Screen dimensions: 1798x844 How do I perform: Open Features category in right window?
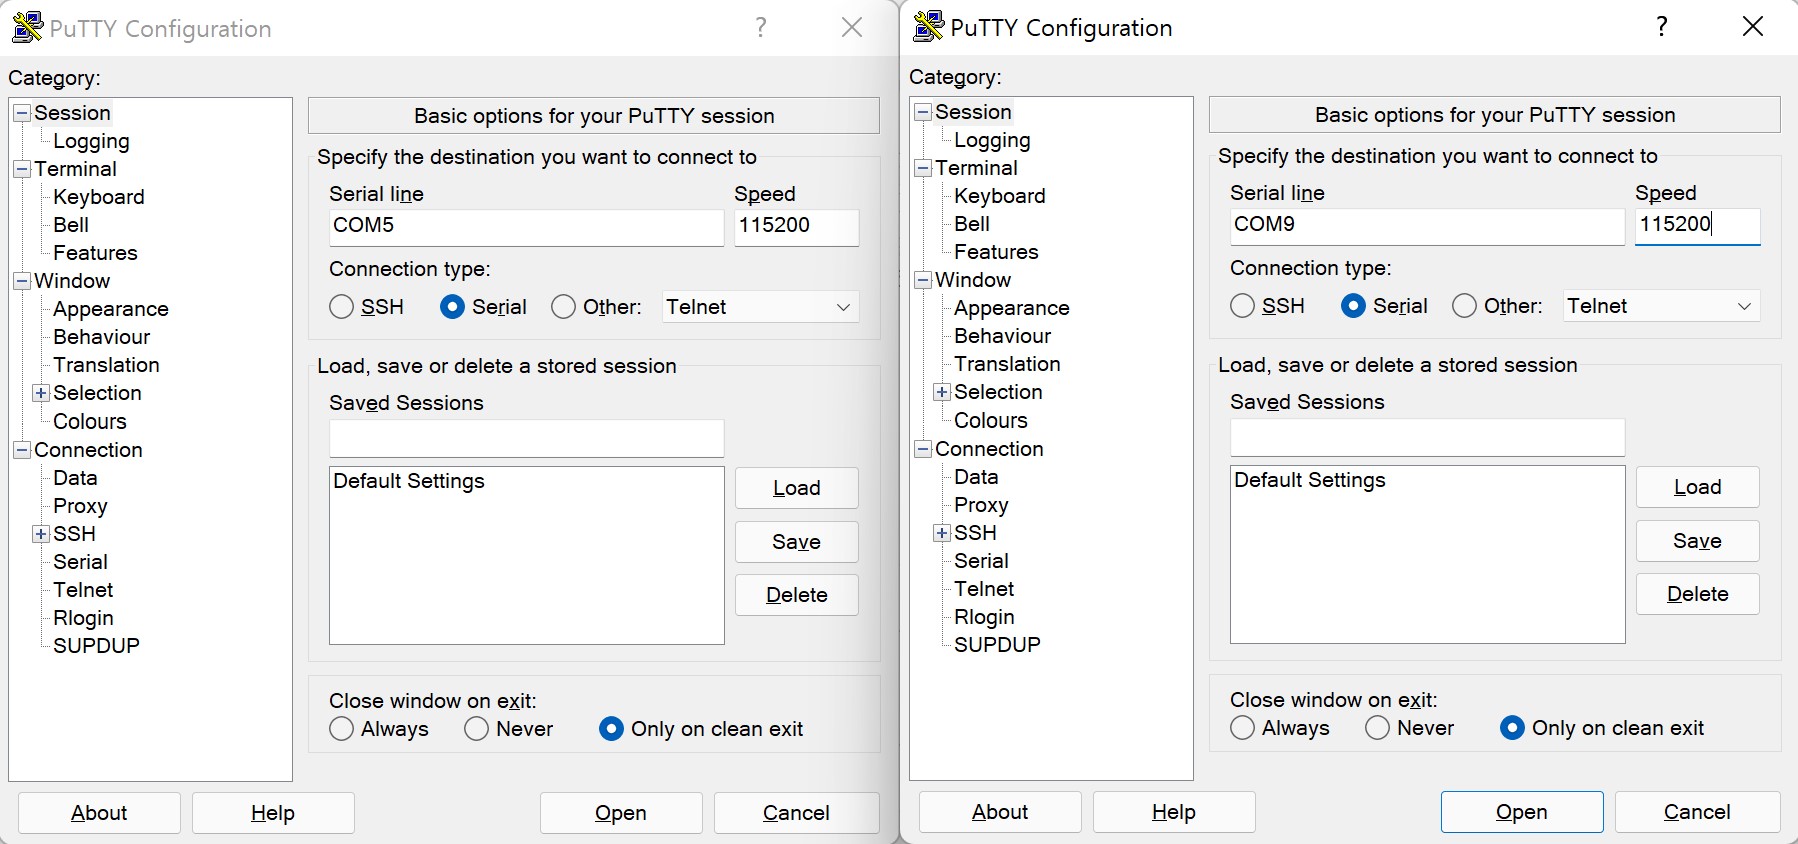996,252
